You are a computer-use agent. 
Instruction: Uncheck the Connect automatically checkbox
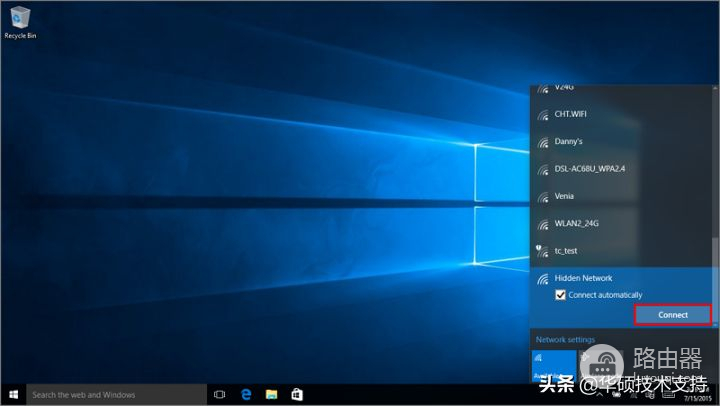[560, 295]
